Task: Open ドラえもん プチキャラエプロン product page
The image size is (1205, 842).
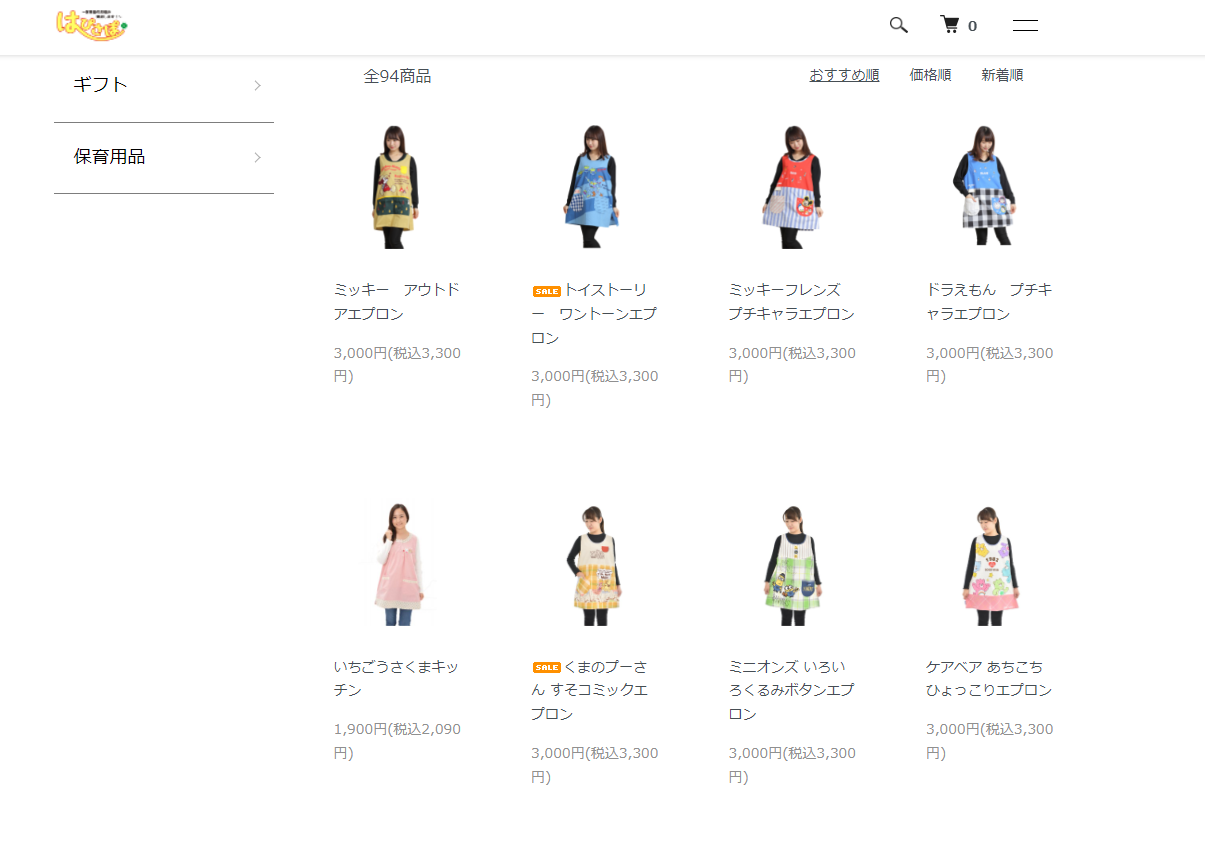Action: tap(989, 301)
